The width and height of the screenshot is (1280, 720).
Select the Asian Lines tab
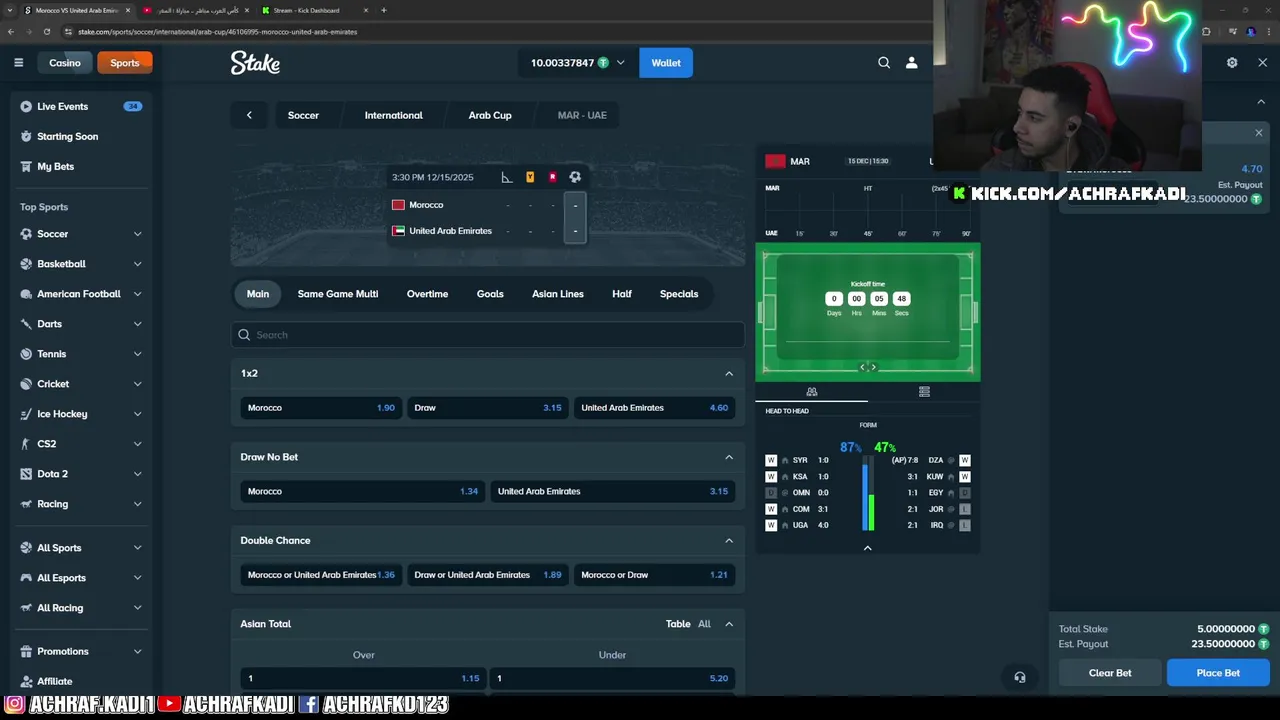tap(558, 294)
